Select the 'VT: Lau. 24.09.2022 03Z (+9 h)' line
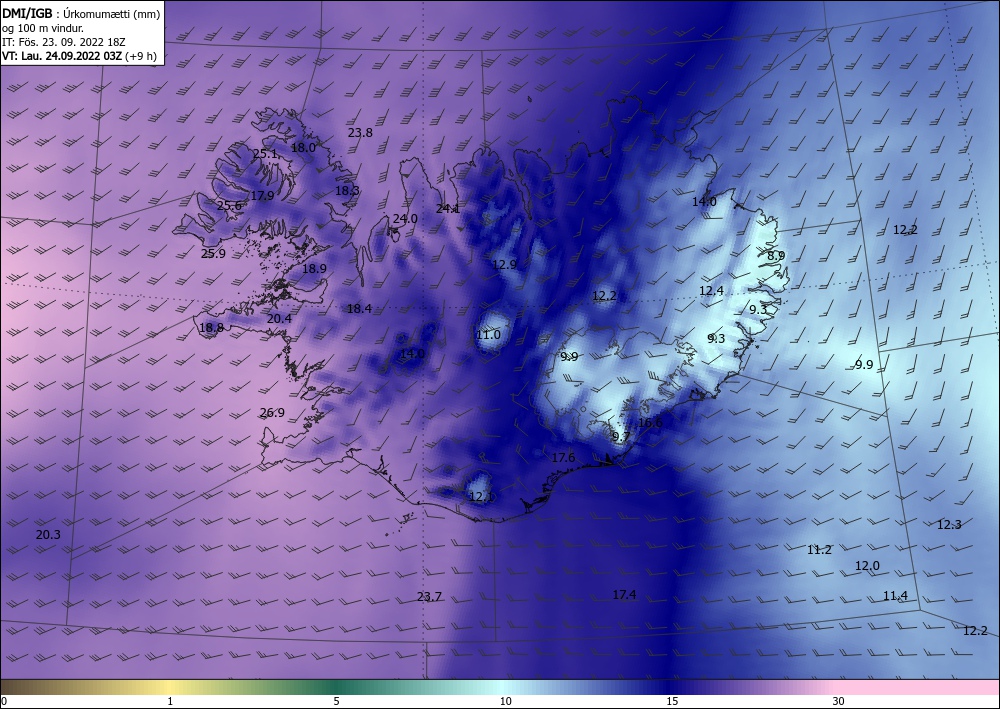The width and height of the screenshot is (1000, 709). click(79, 56)
